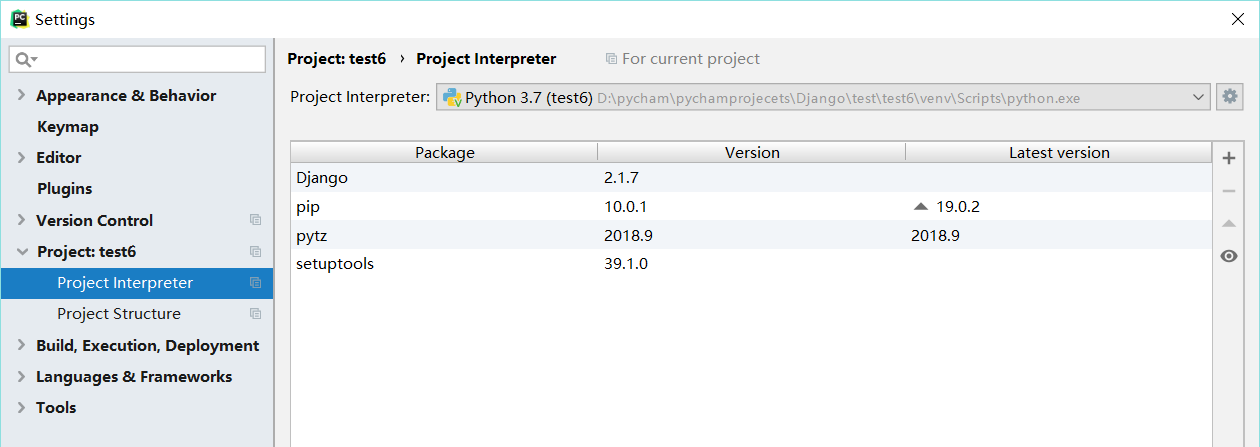Close the Settings window

pyautogui.click(x=1237, y=19)
